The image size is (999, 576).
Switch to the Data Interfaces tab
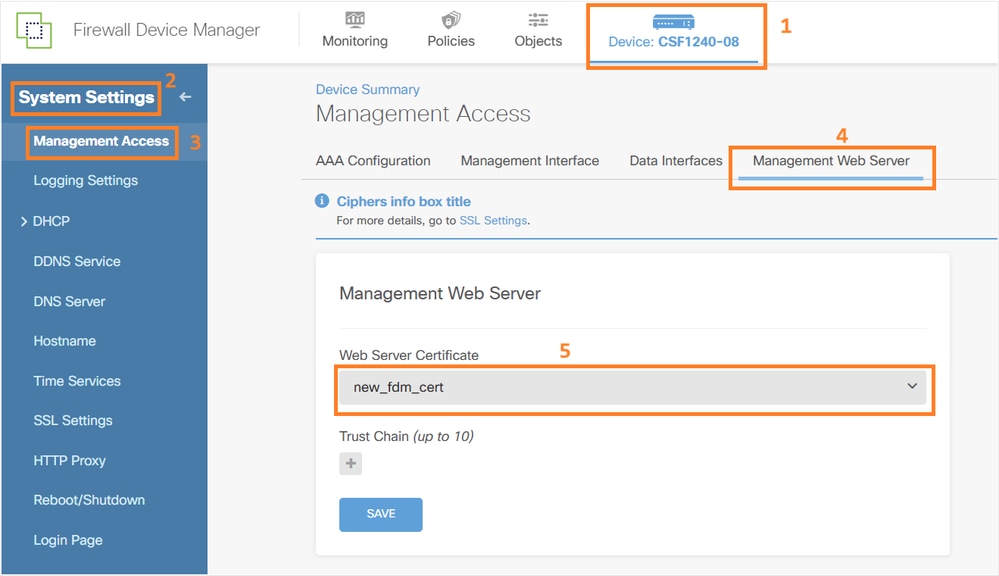[x=675, y=161]
